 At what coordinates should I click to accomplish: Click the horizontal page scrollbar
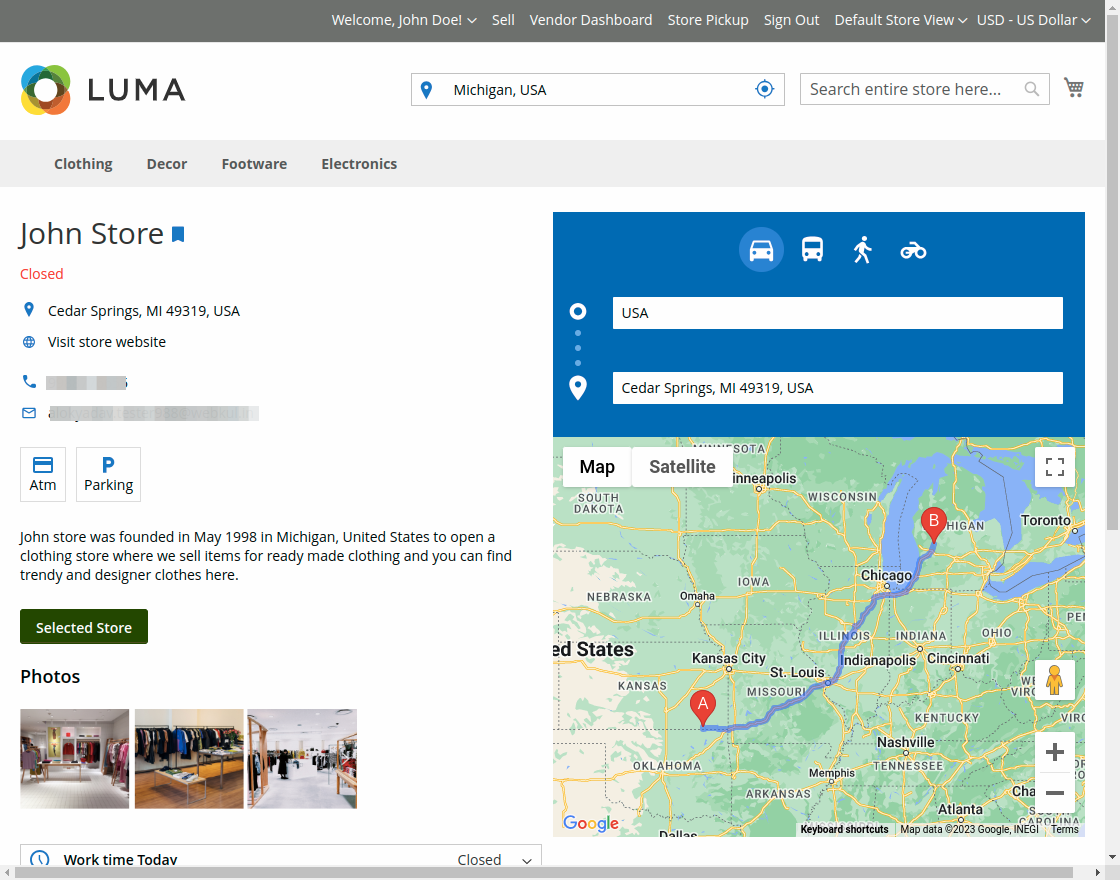pos(544,873)
